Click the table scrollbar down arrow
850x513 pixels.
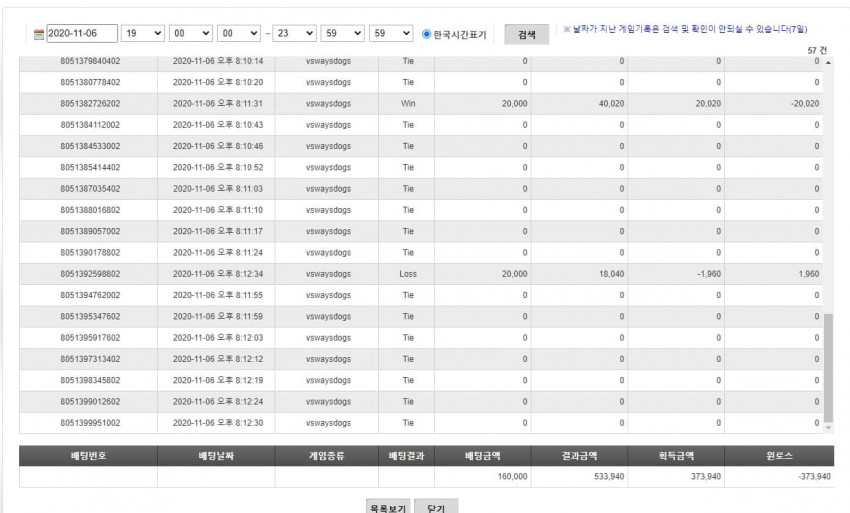[828, 428]
